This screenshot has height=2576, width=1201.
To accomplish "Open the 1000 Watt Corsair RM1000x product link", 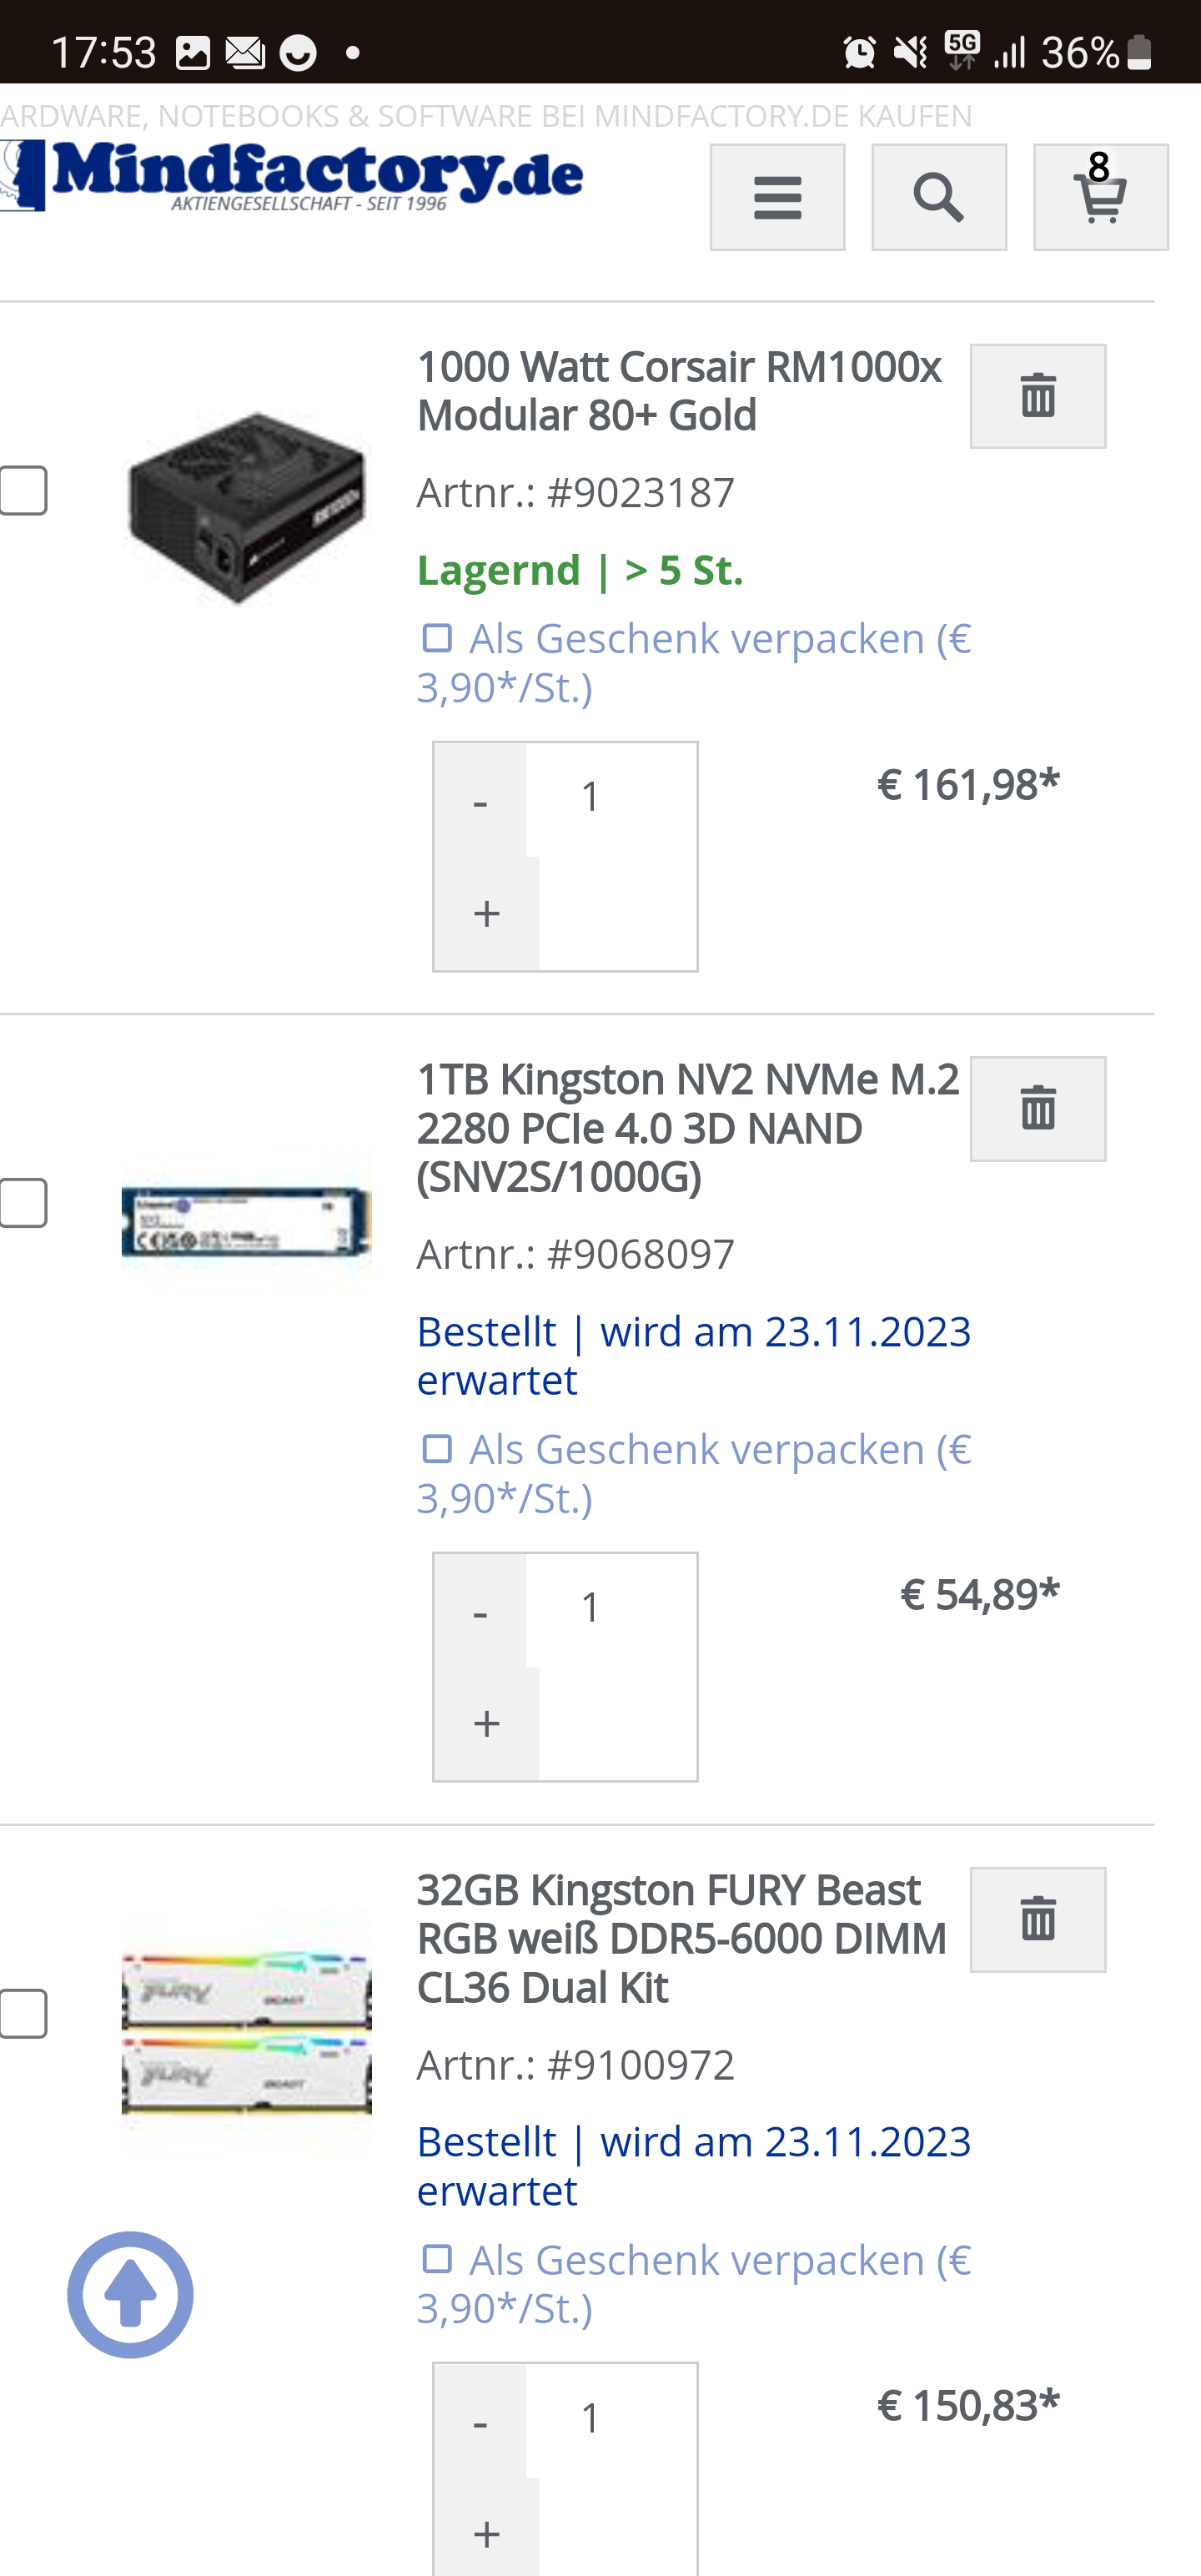I will [679, 391].
